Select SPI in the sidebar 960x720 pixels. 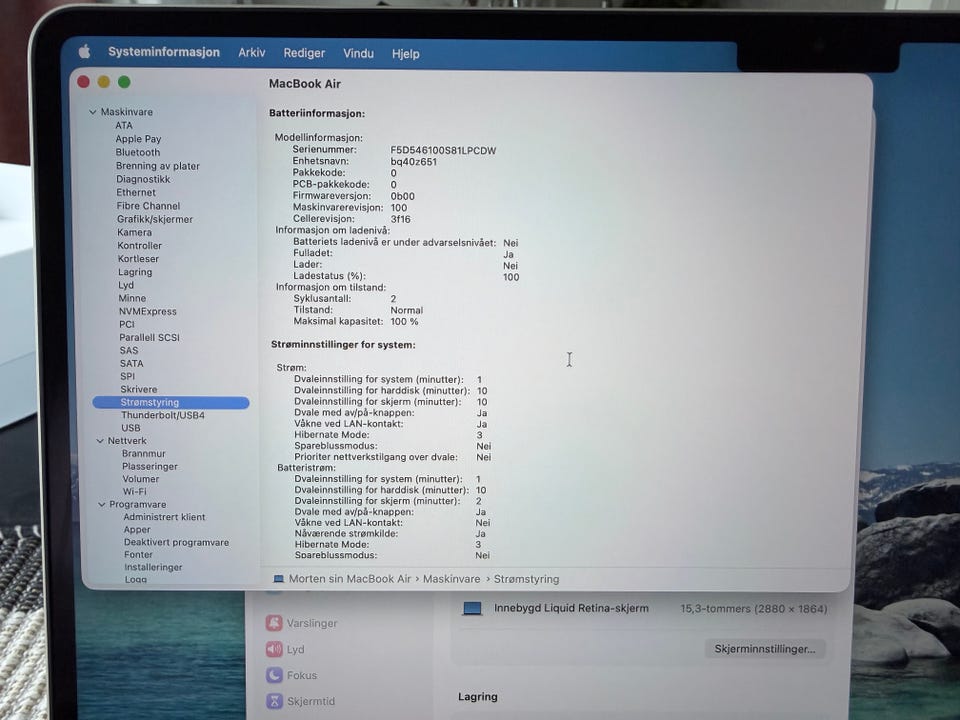pyautogui.click(x=127, y=377)
